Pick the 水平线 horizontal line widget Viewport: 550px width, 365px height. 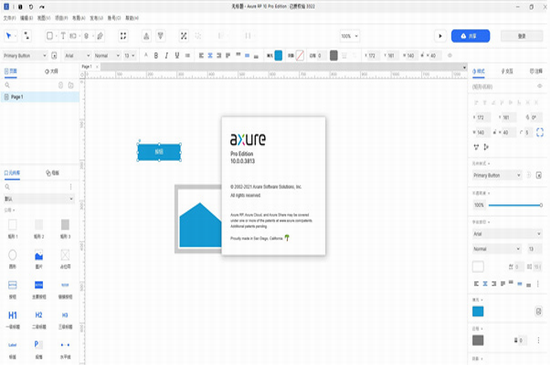pos(65,349)
